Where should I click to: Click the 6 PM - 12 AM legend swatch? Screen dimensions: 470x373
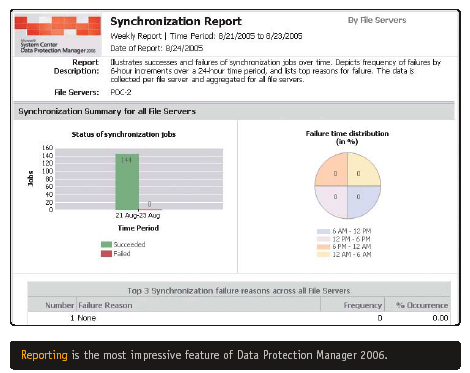tap(323, 247)
